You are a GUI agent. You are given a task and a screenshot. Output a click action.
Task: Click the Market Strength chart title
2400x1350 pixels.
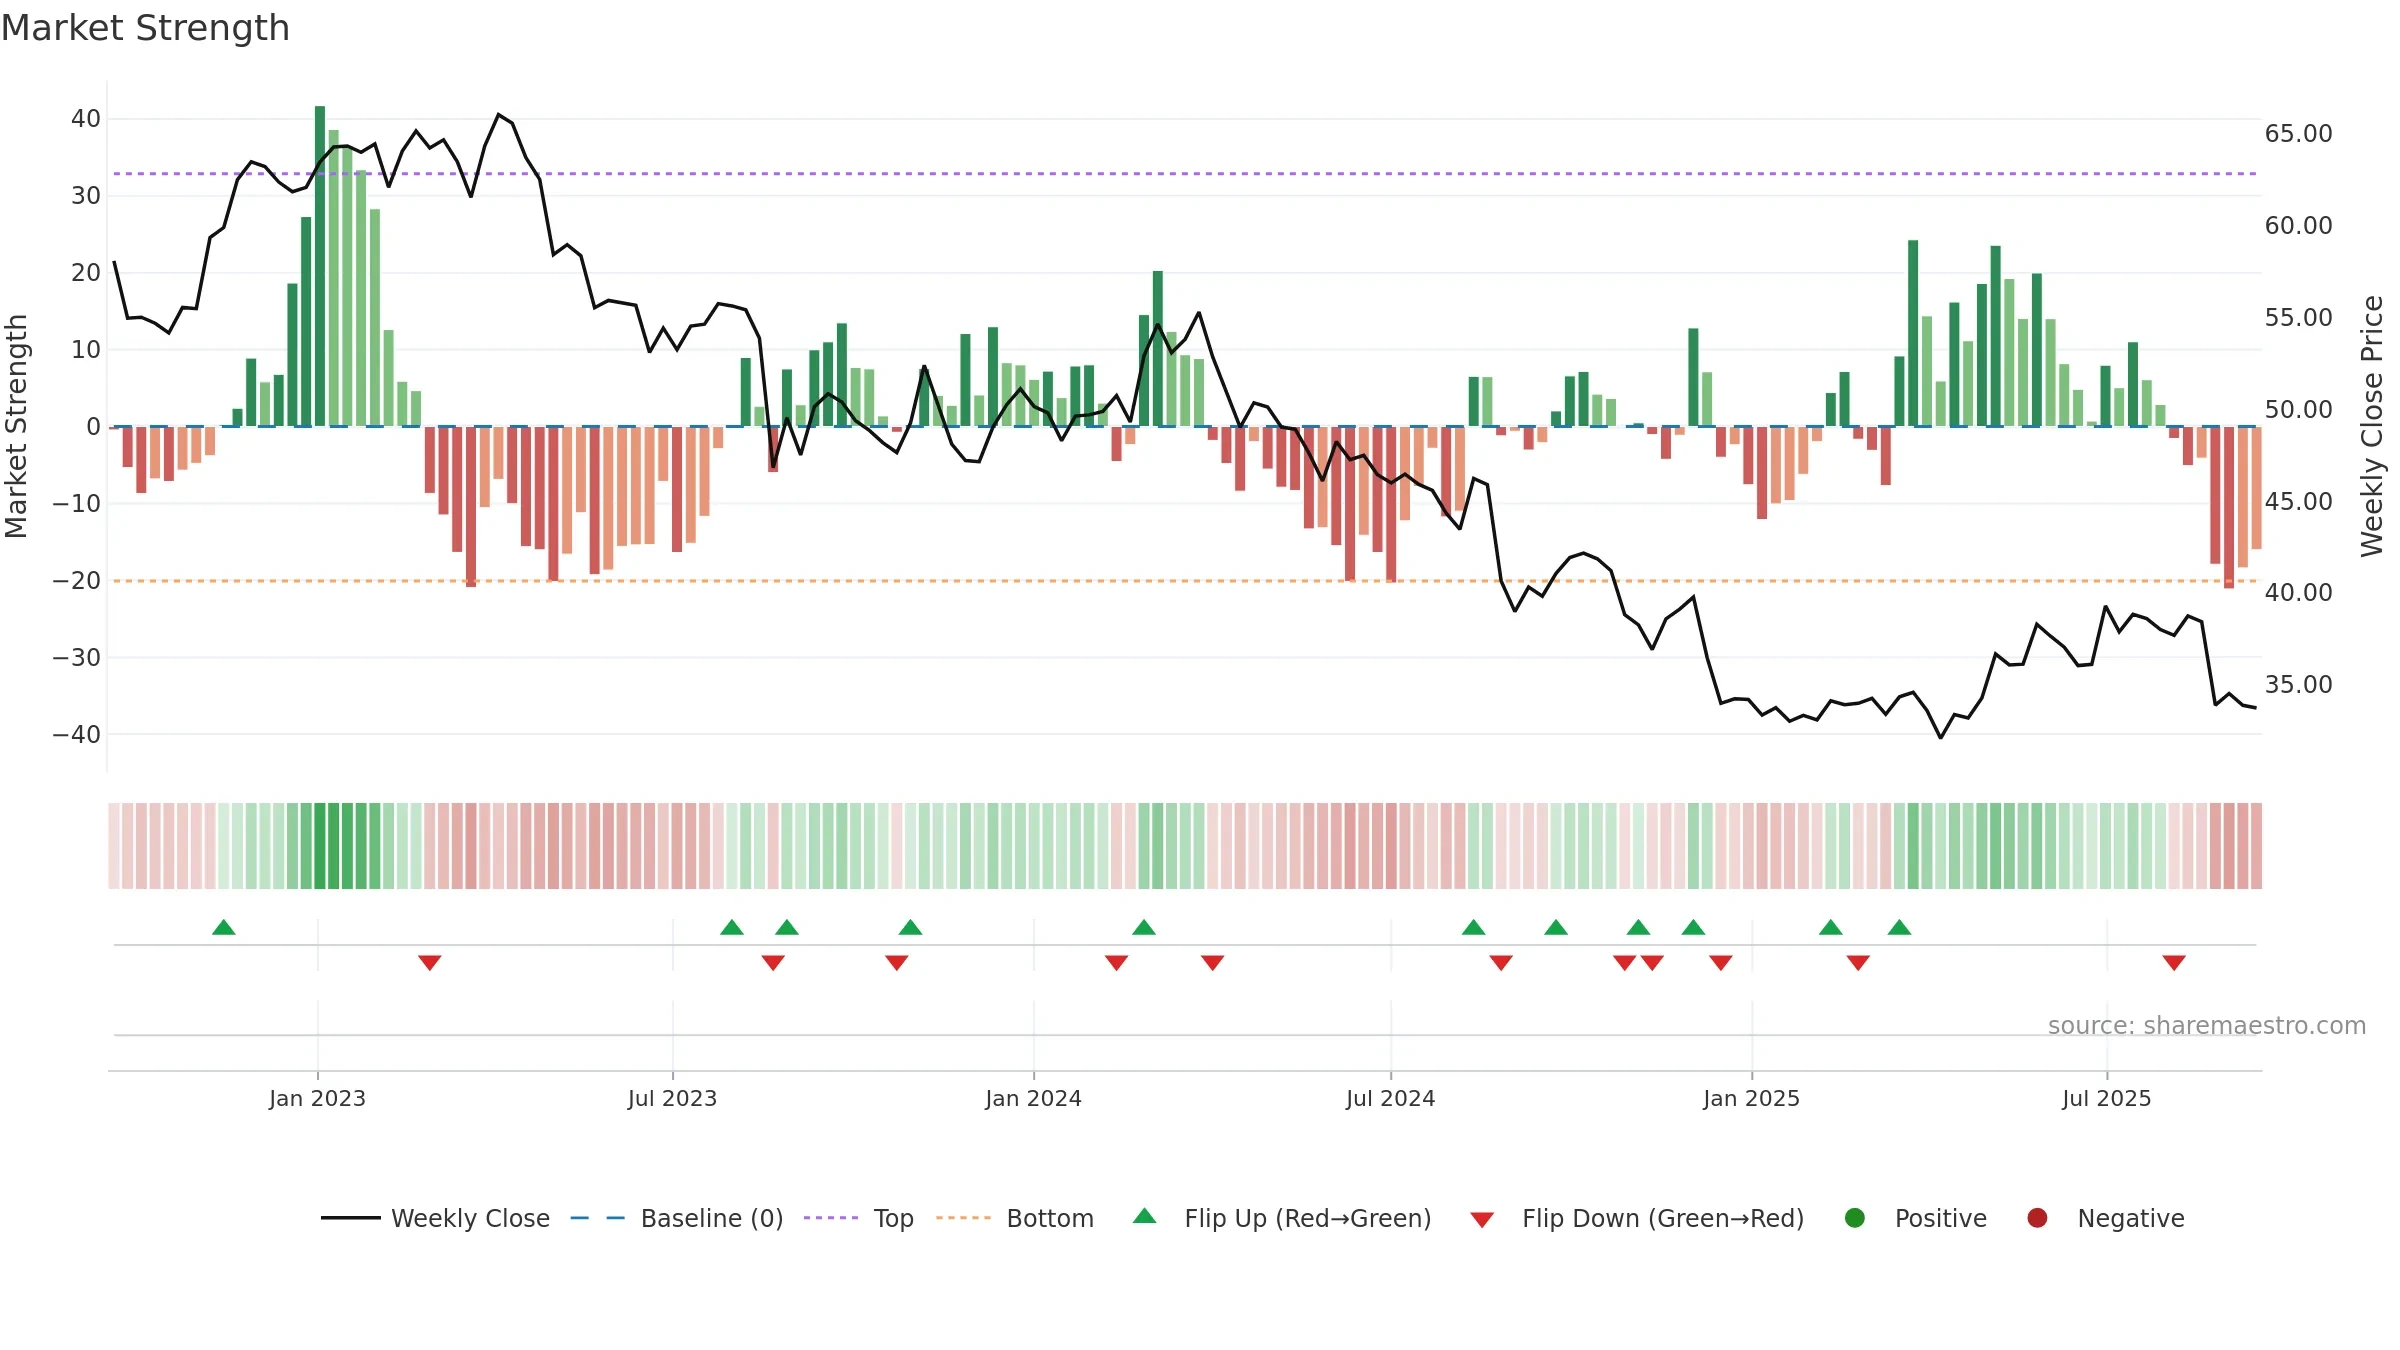coord(145,28)
